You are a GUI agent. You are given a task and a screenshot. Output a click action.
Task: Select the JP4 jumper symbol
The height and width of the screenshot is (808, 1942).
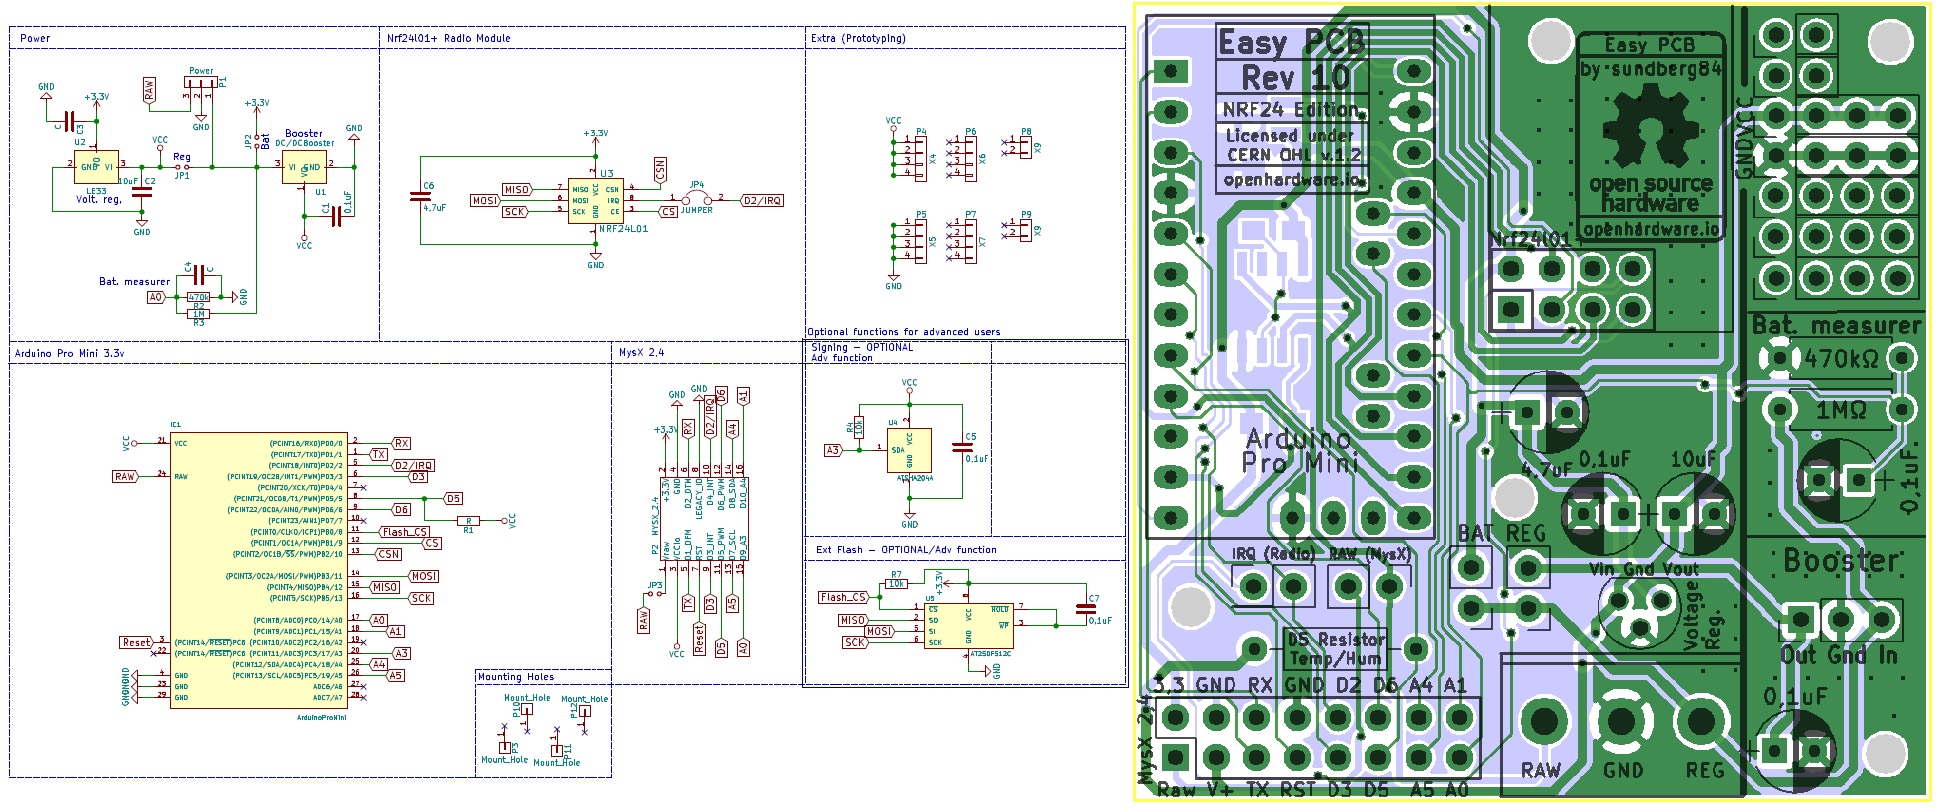(697, 199)
